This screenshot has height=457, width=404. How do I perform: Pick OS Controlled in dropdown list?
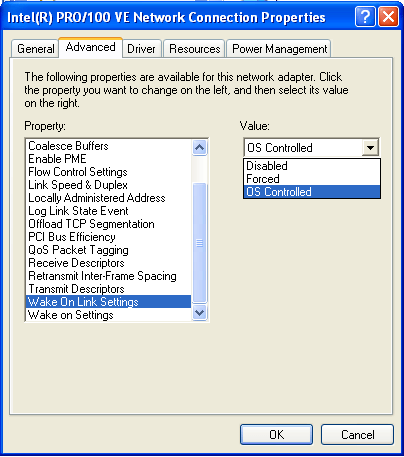(312, 192)
